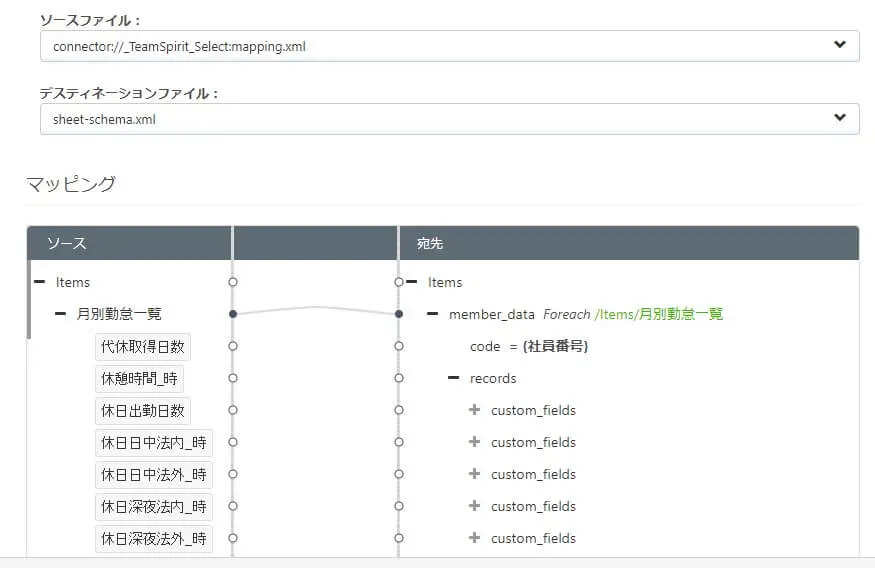This screenshot has width=875, height=568.
Task: Select the 休憩時間_時 source field
Action: tap(139, 378)
